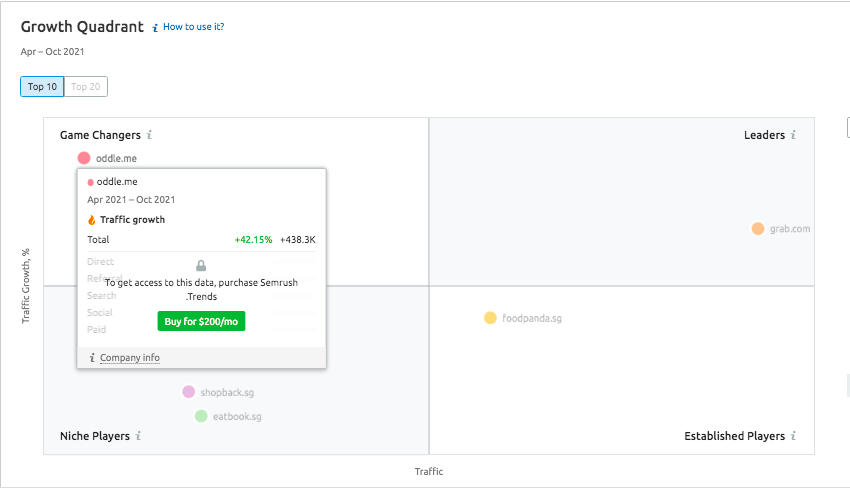Select the red oddle.me data point
Viewport: 850px width, 490px height.
point(84,158)
